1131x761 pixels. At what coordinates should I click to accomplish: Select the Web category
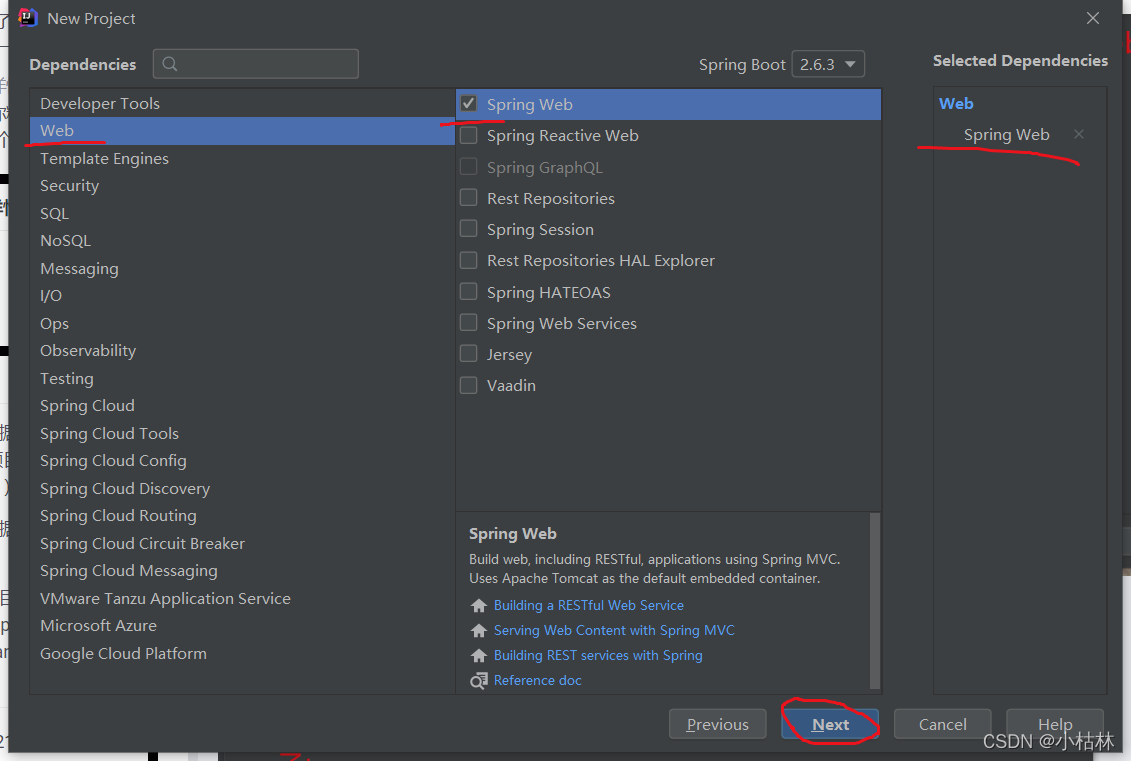click(x=242, y=131)
